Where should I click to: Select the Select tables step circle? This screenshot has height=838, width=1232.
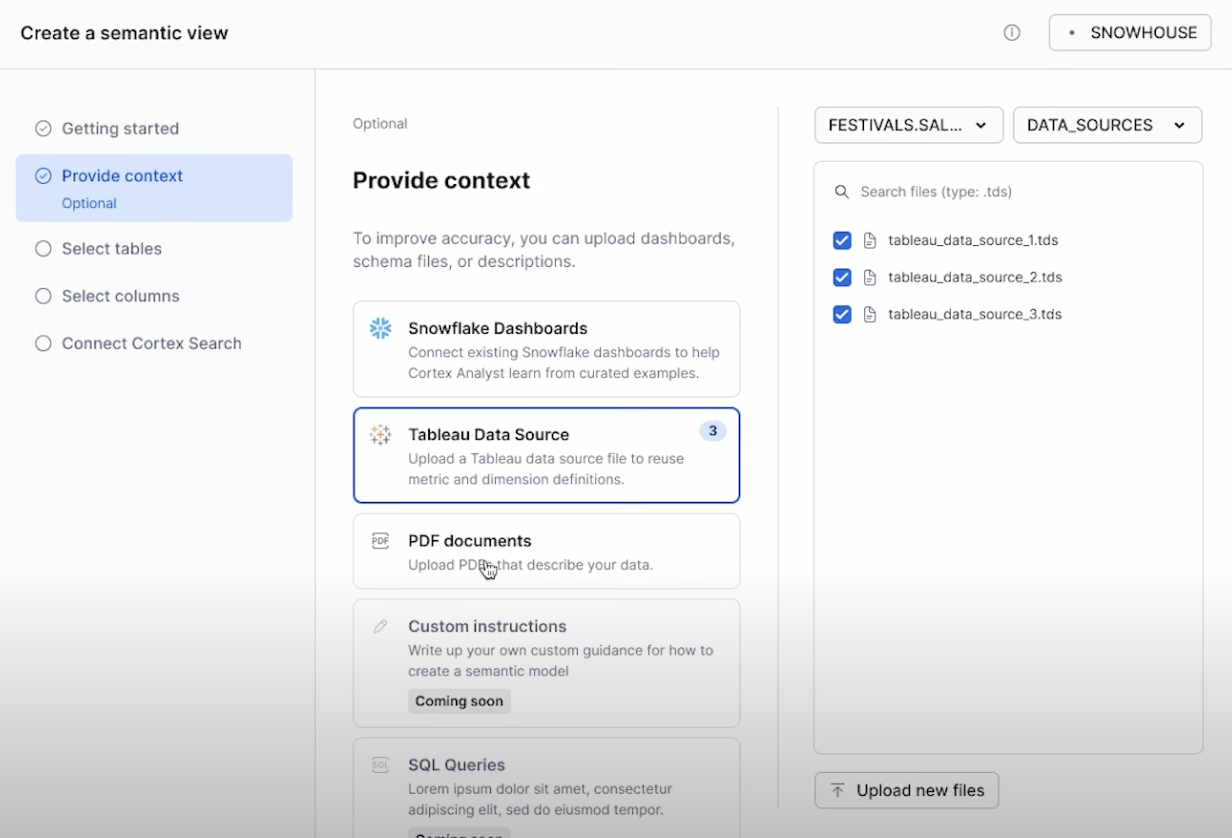pos(43,249)
